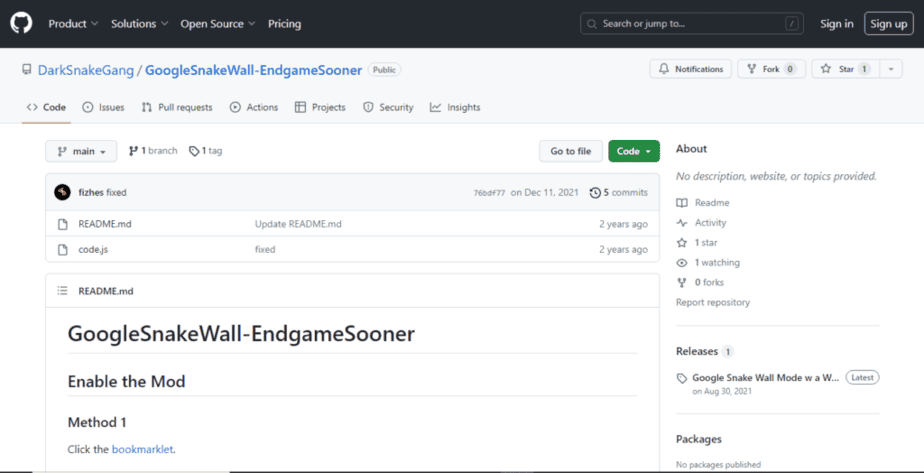Click the GitHub octocat logo

21,24
